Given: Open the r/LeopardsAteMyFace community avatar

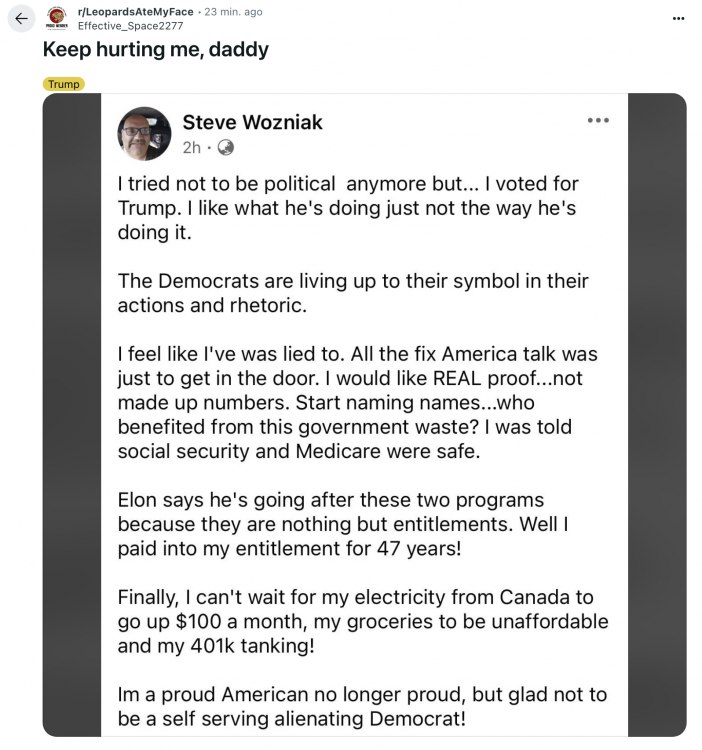Looking at the screenshot, I should pos(57,18).
